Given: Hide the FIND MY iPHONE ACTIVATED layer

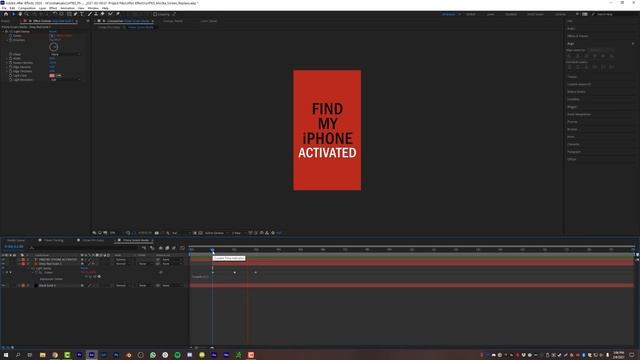Looking at the screenshot, I should click(3, 260).
